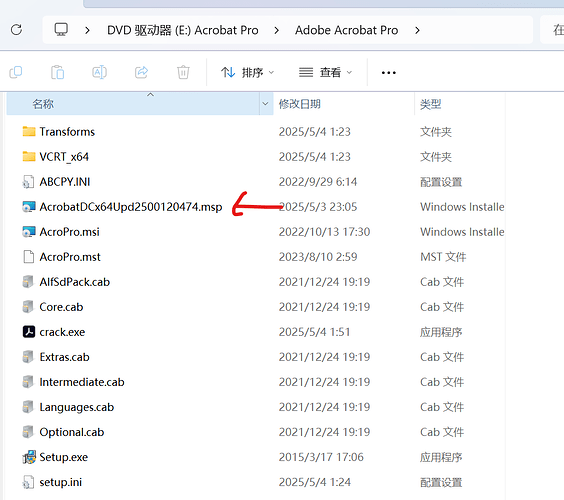Click the paste toolbar icon

coord(58,72)
